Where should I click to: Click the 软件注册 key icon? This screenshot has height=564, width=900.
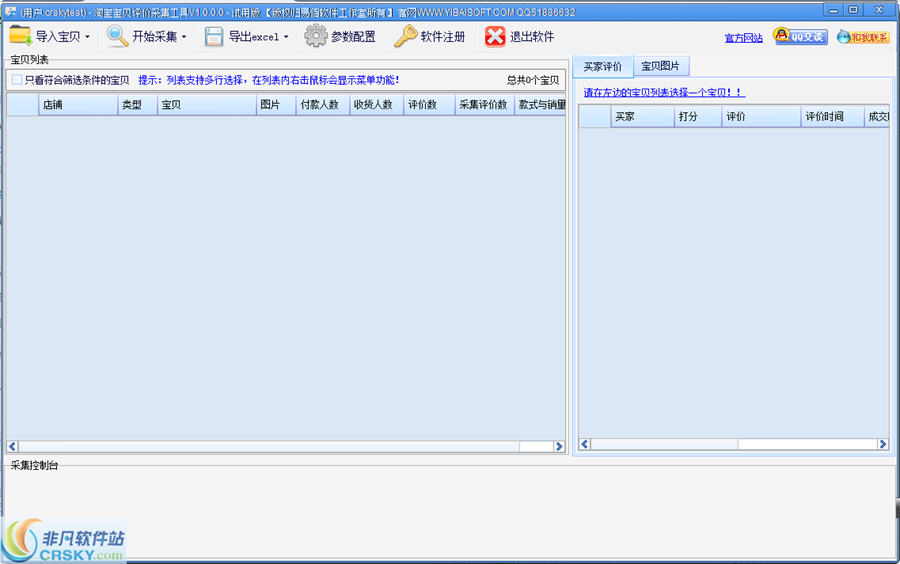405,36
